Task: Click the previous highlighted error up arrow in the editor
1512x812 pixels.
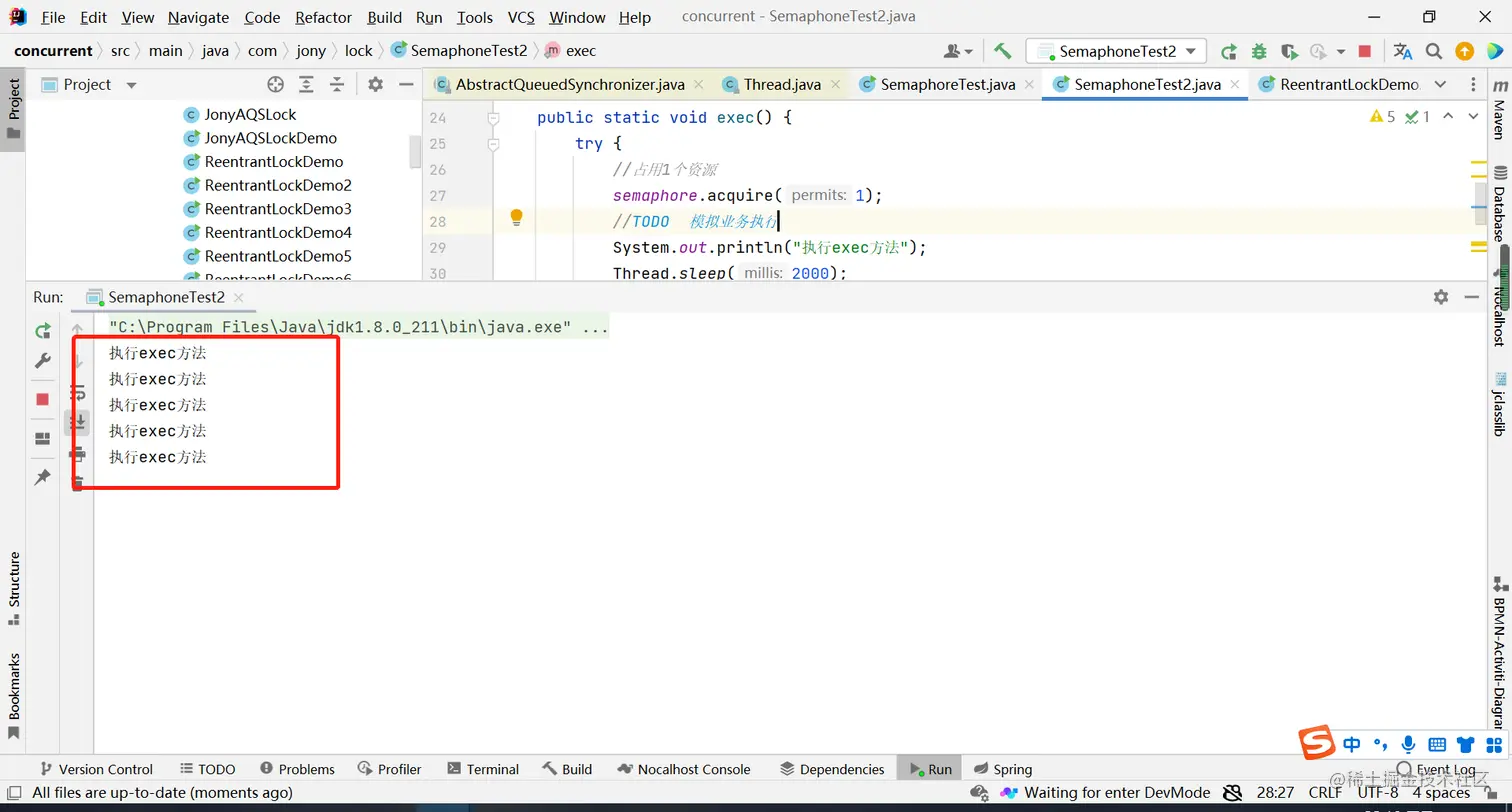Action: pyautogui.click(x=1448, y=117)
